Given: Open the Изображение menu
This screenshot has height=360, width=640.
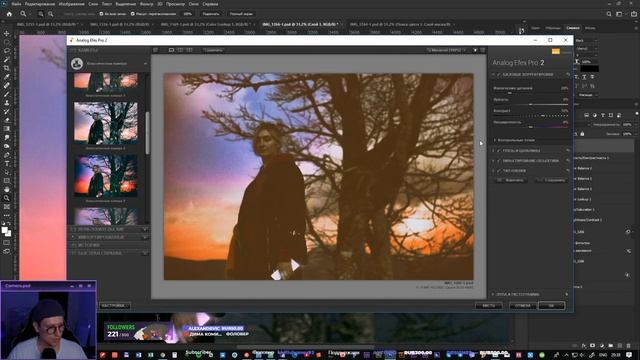Looking at the screenshot, I should click(71, 4).
